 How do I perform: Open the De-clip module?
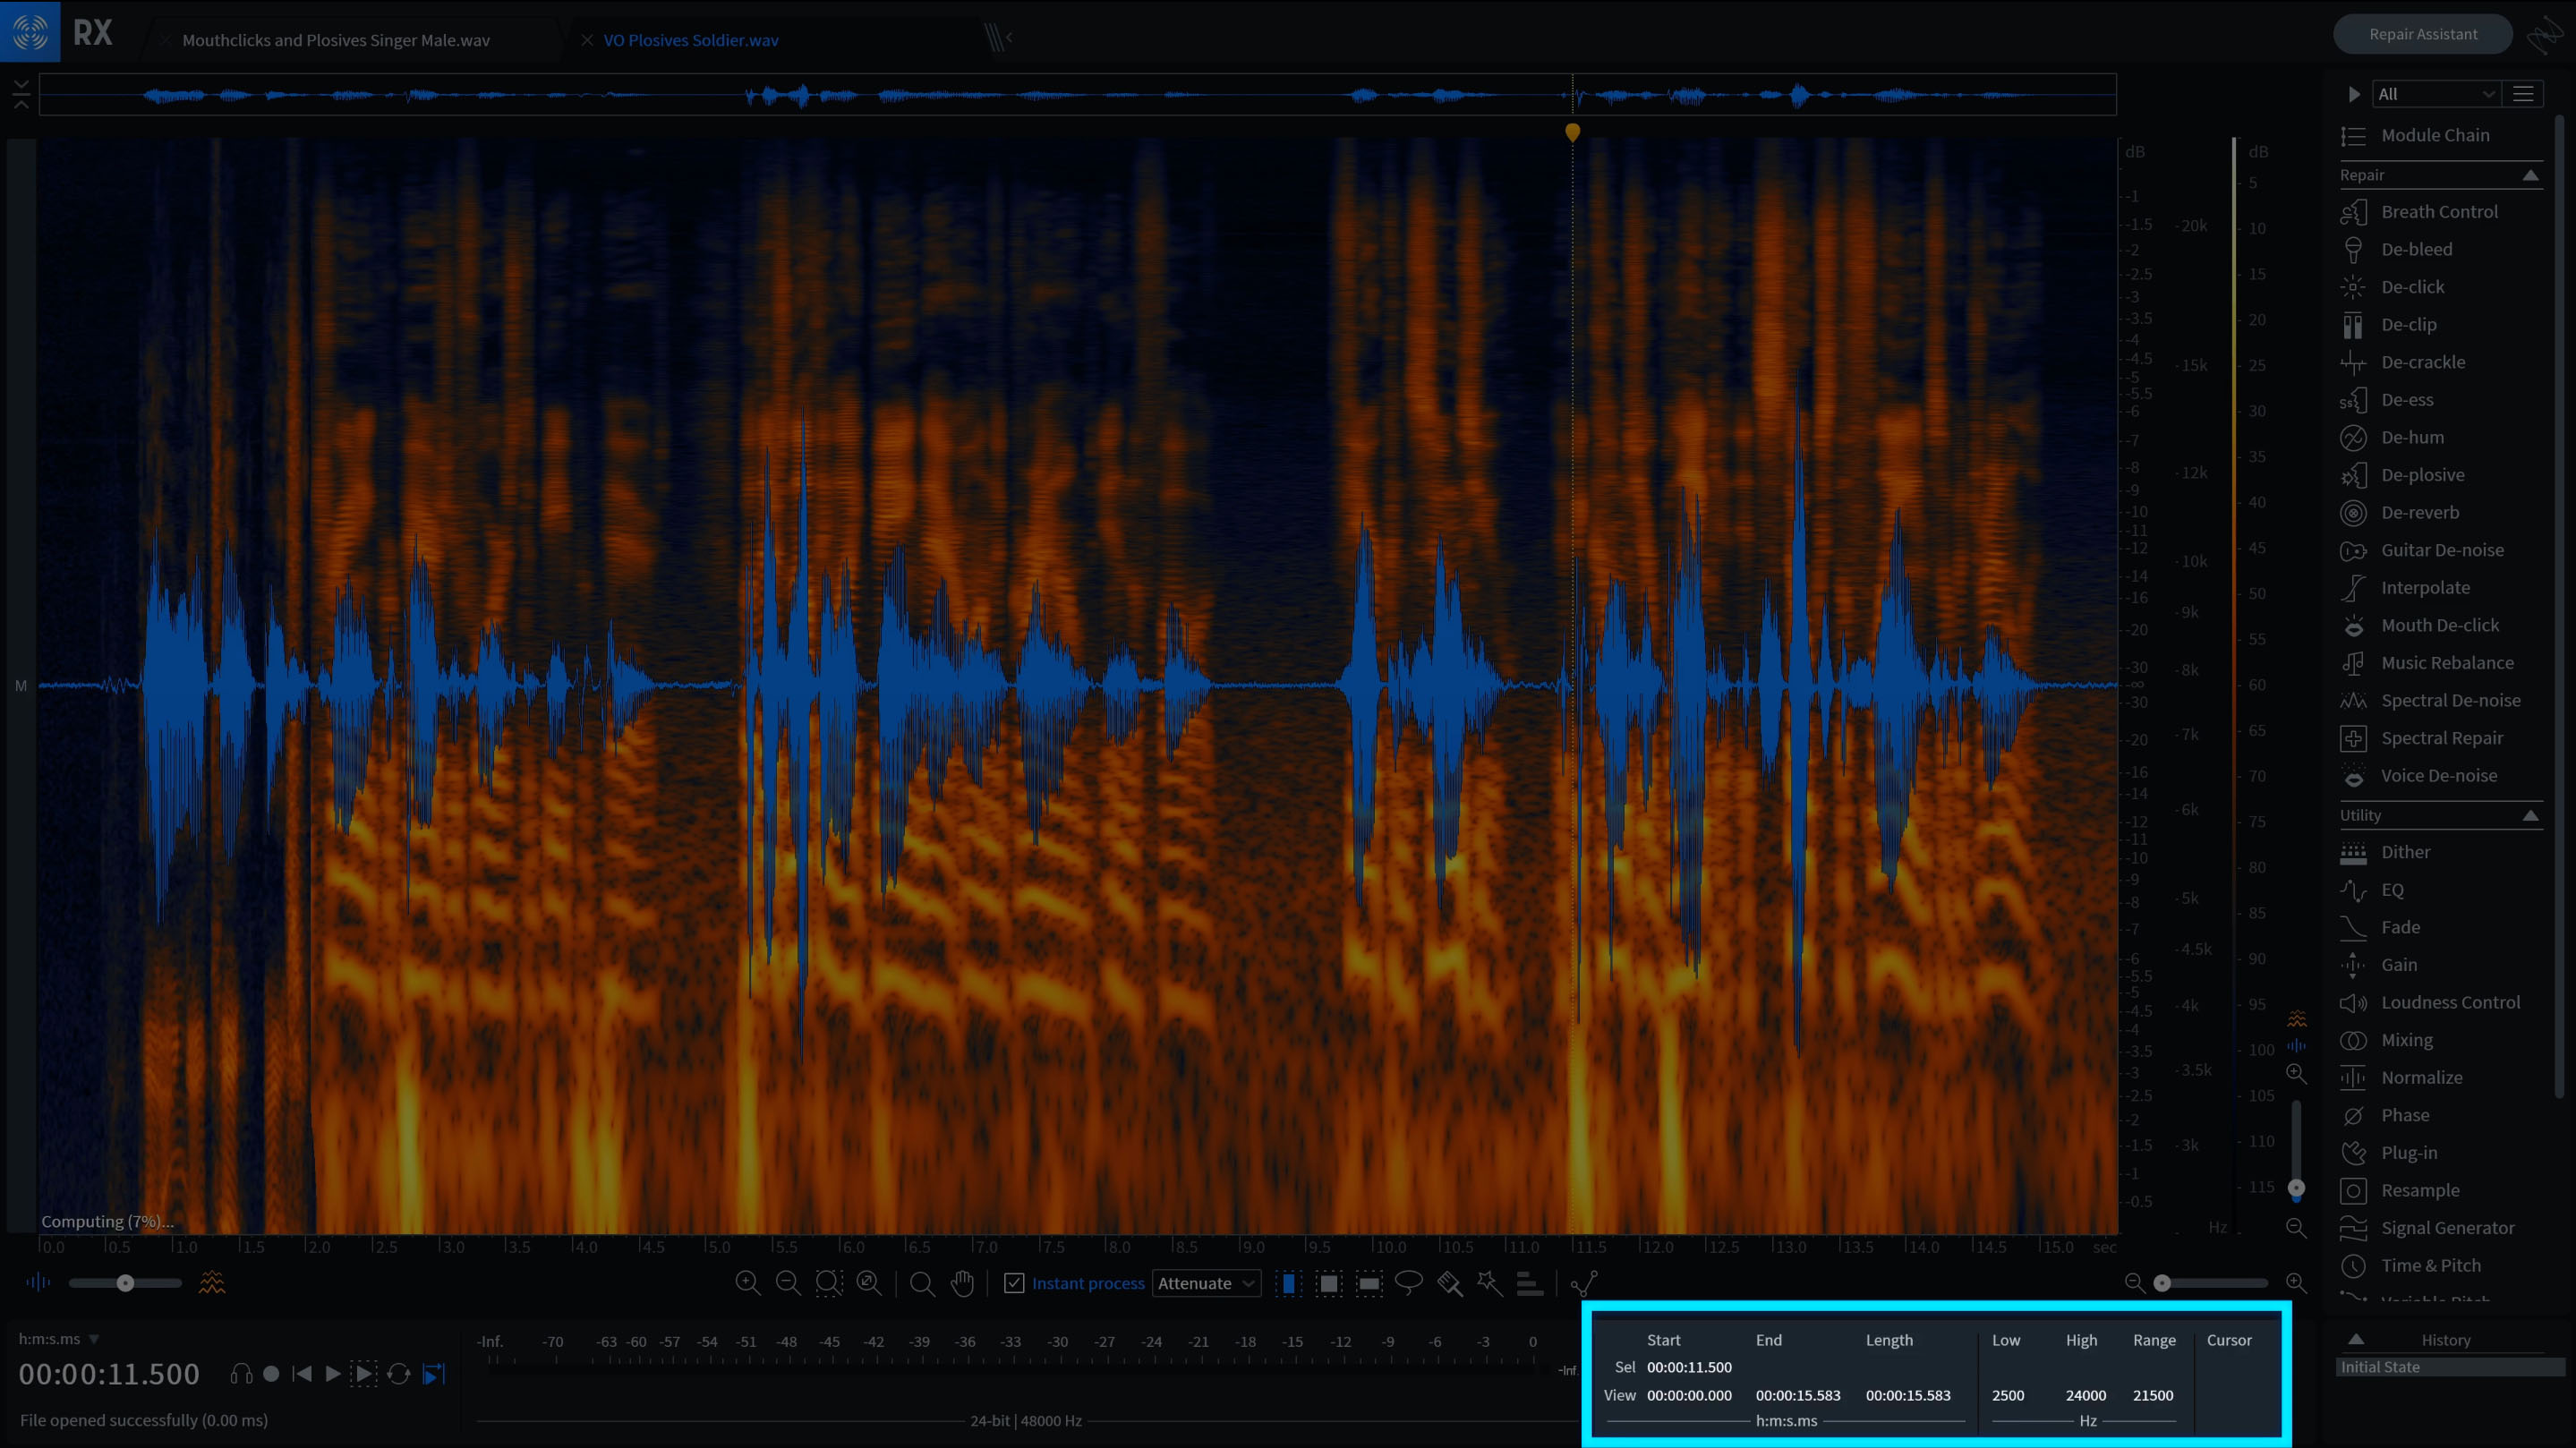pyautogui.click(x=2388, y=325)
